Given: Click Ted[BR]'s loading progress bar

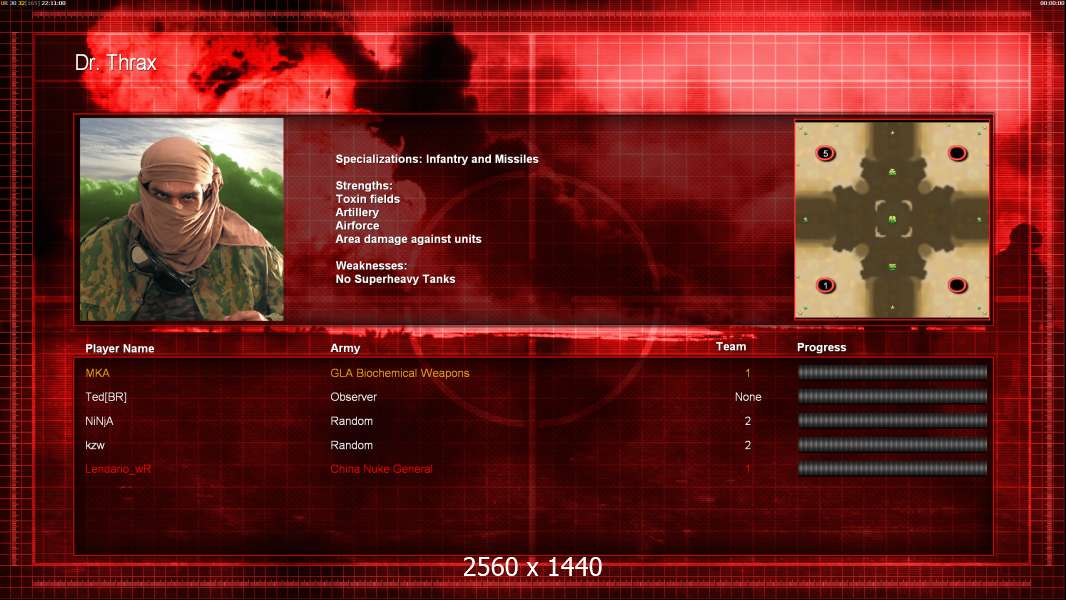Looking at the screenshot, I should [892, 397].
